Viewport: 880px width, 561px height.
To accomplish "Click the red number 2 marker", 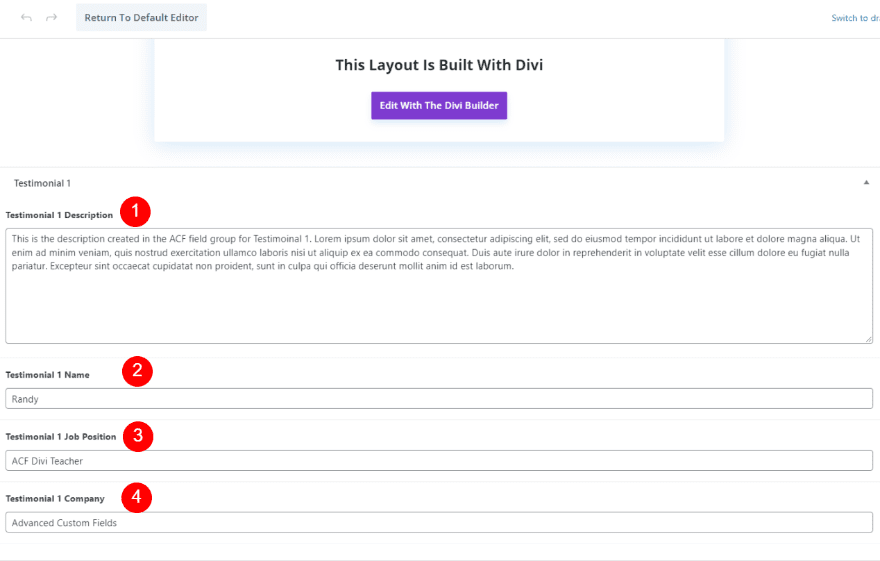I will [x=137, y=372].
